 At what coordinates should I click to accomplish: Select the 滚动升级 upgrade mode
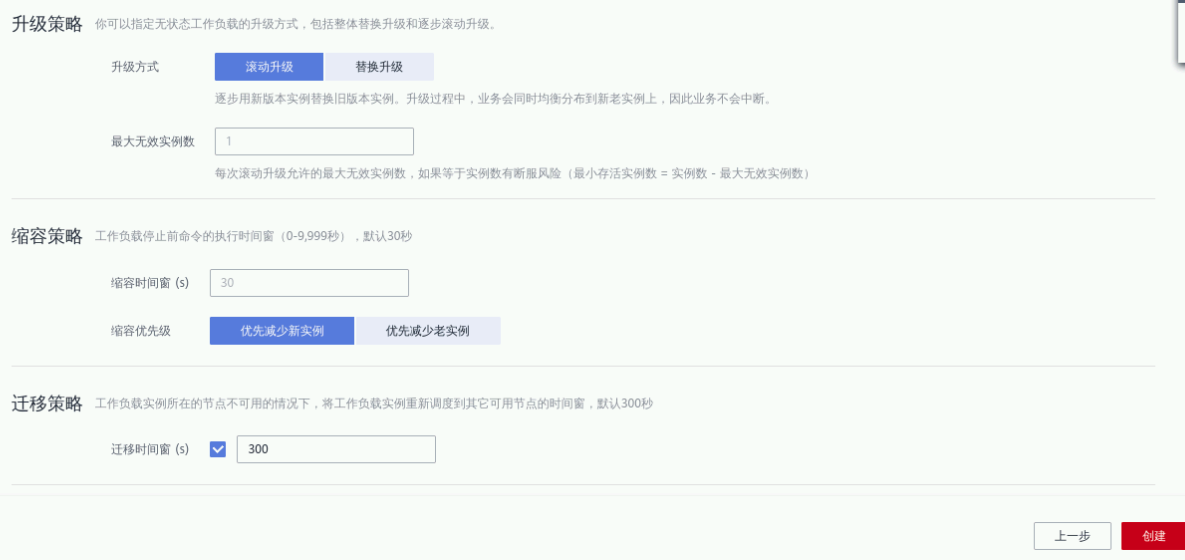point(269,67)
